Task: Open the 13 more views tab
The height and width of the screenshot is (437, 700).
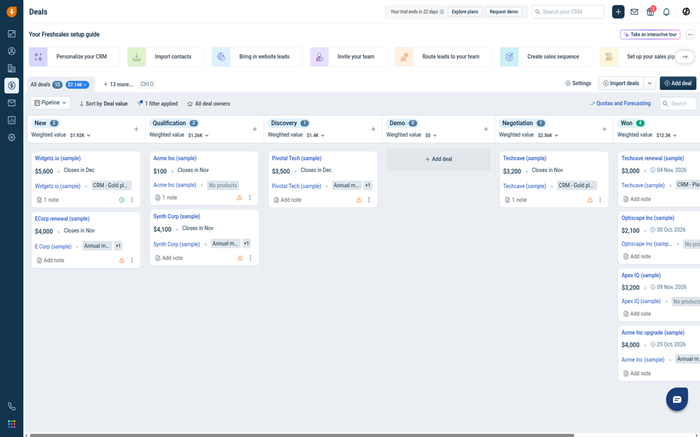Action: click(x=118, y=84)
